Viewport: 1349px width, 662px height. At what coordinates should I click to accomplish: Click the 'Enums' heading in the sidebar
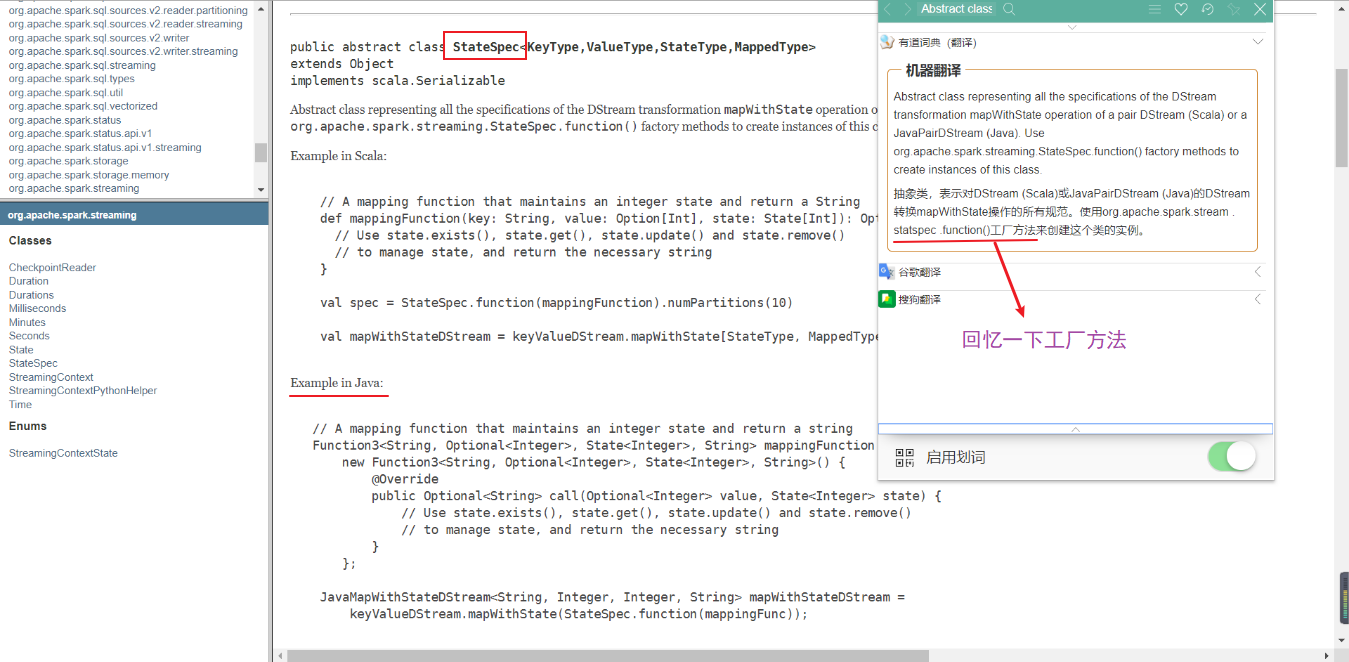point(28,426)
